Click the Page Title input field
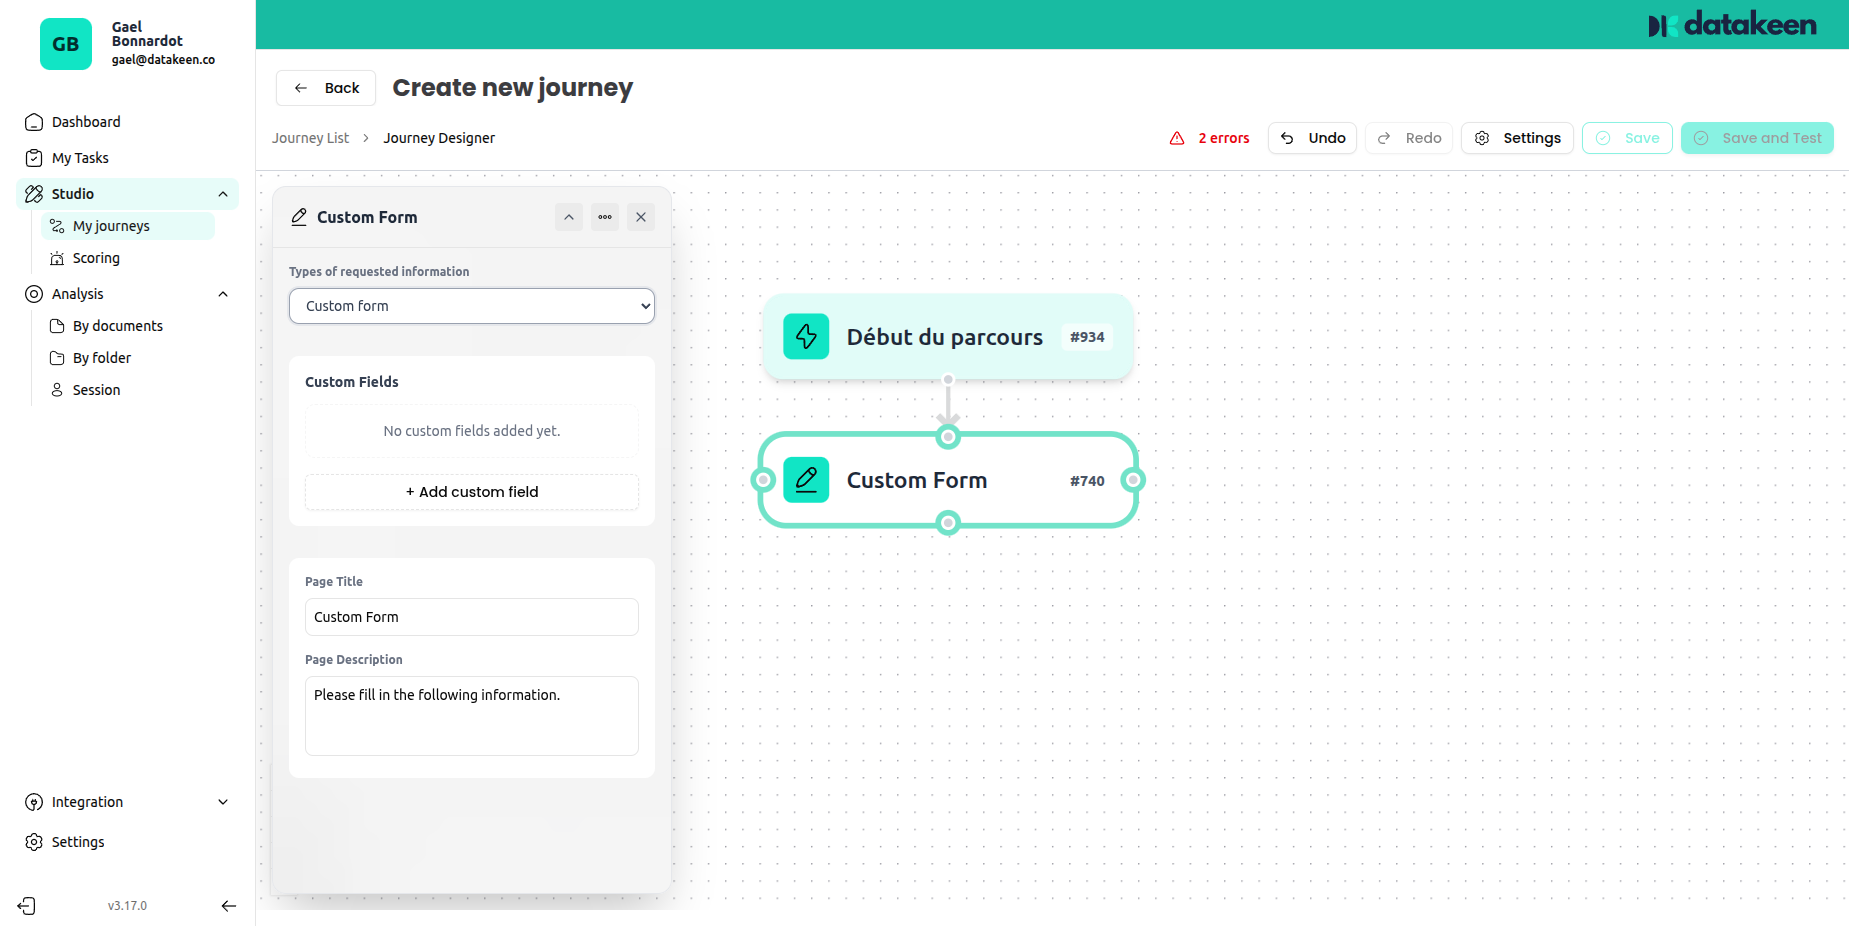Screen dimensions: 1849x926 tap(472, 617)
